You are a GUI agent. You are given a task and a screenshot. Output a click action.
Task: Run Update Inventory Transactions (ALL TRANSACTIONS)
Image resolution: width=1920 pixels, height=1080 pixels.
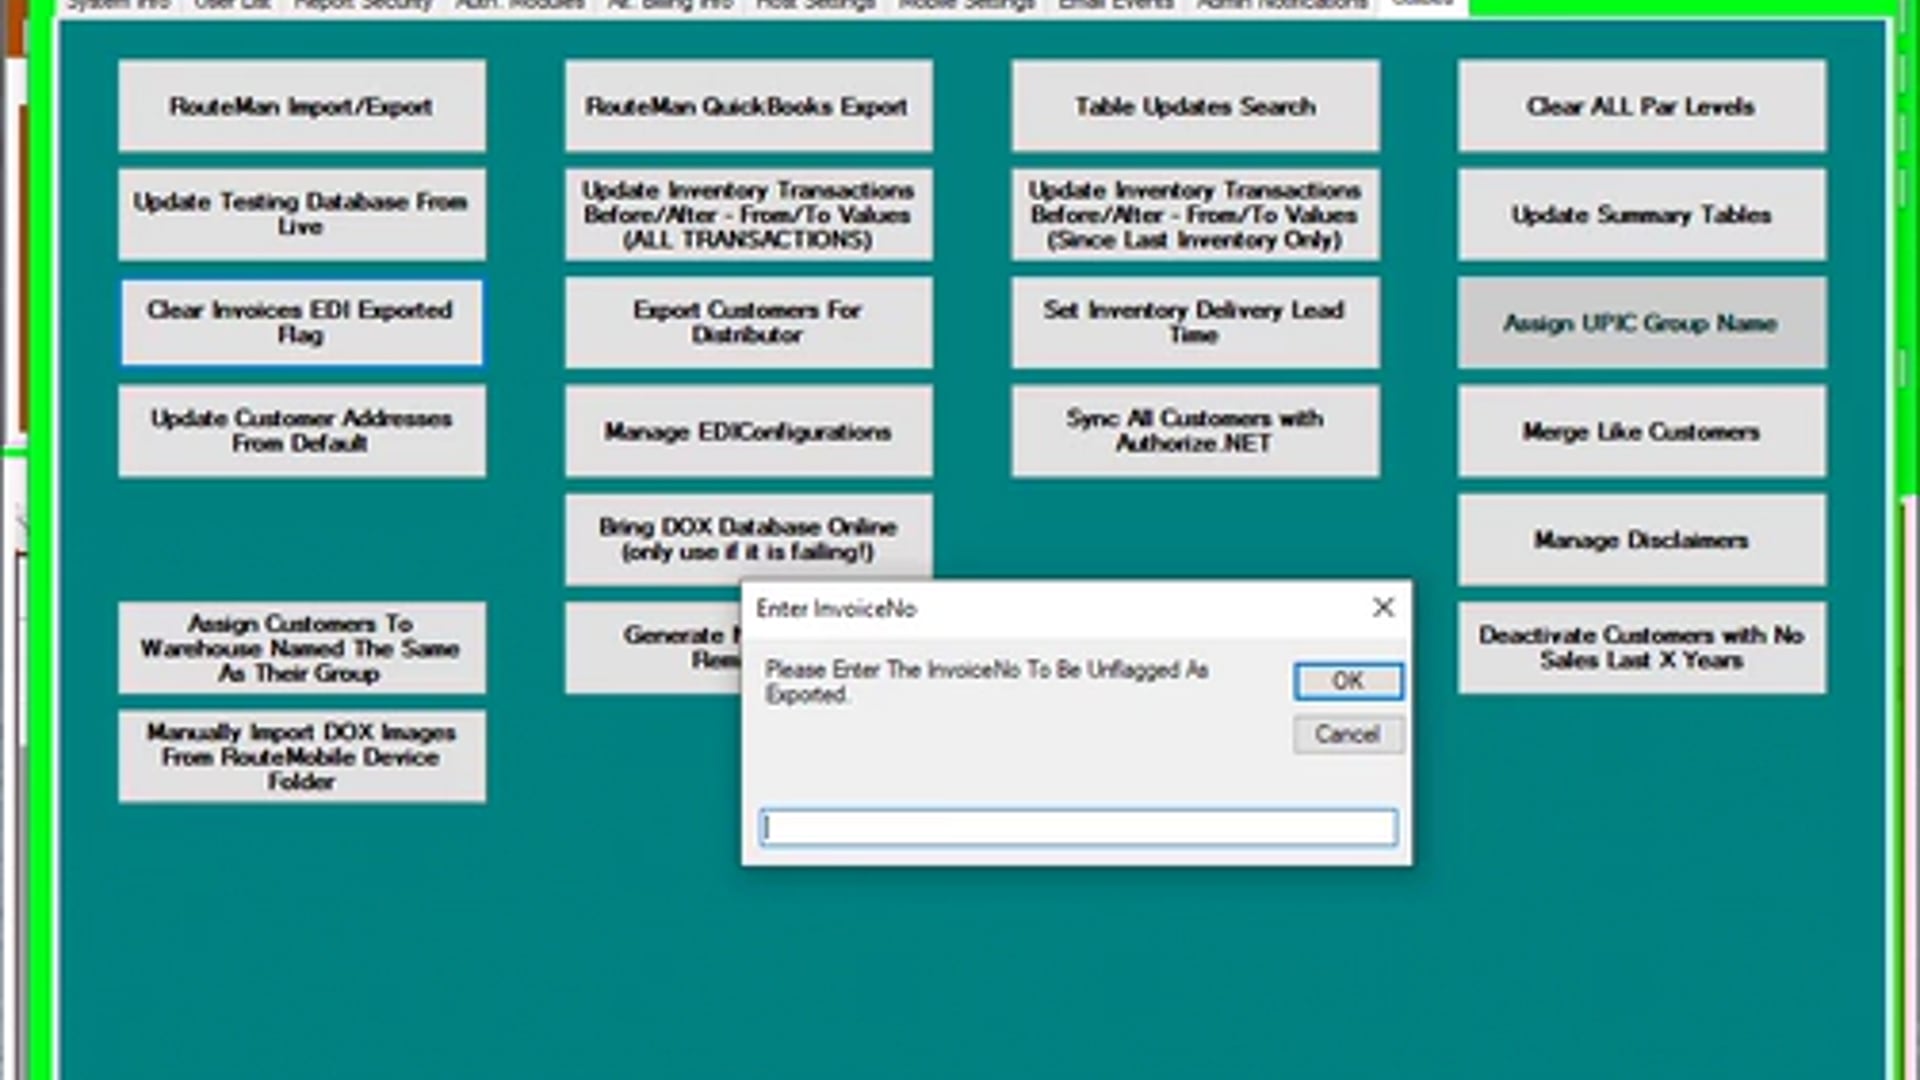[748, 214]
